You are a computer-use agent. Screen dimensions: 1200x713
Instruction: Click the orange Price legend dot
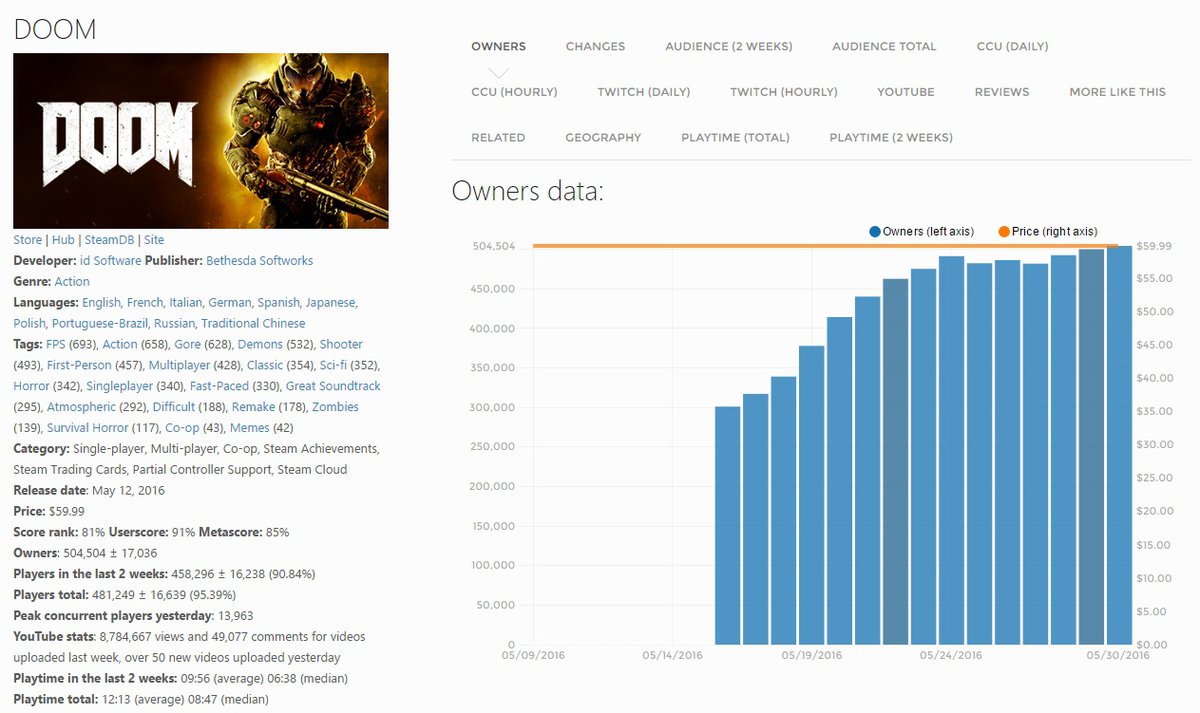[1004, 232]
